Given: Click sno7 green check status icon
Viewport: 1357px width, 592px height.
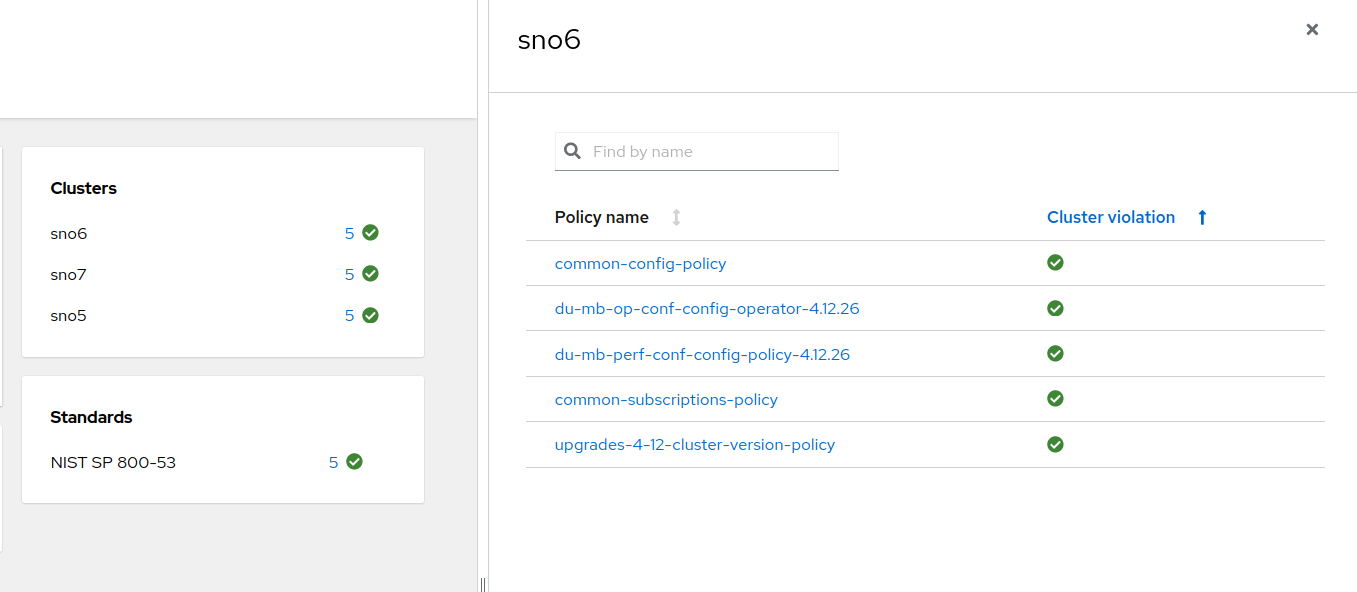Looking at the screenshot, I should (x=370, y=274).
